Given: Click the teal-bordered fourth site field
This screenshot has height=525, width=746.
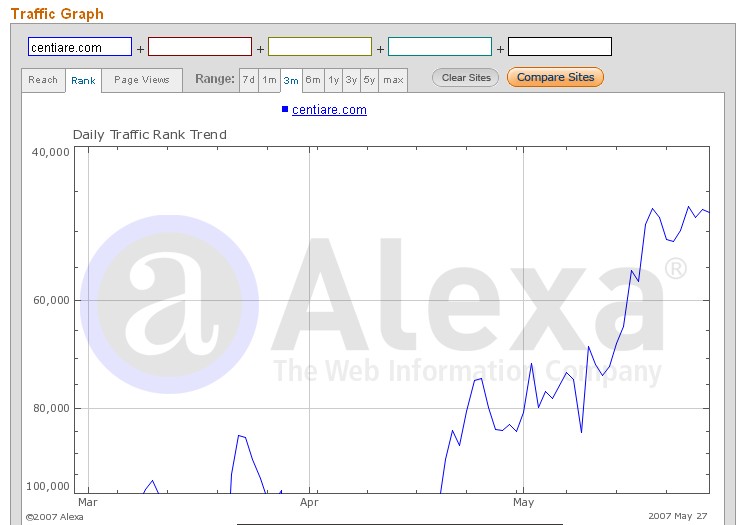Looking at the screenshot, I should (440, 47).
